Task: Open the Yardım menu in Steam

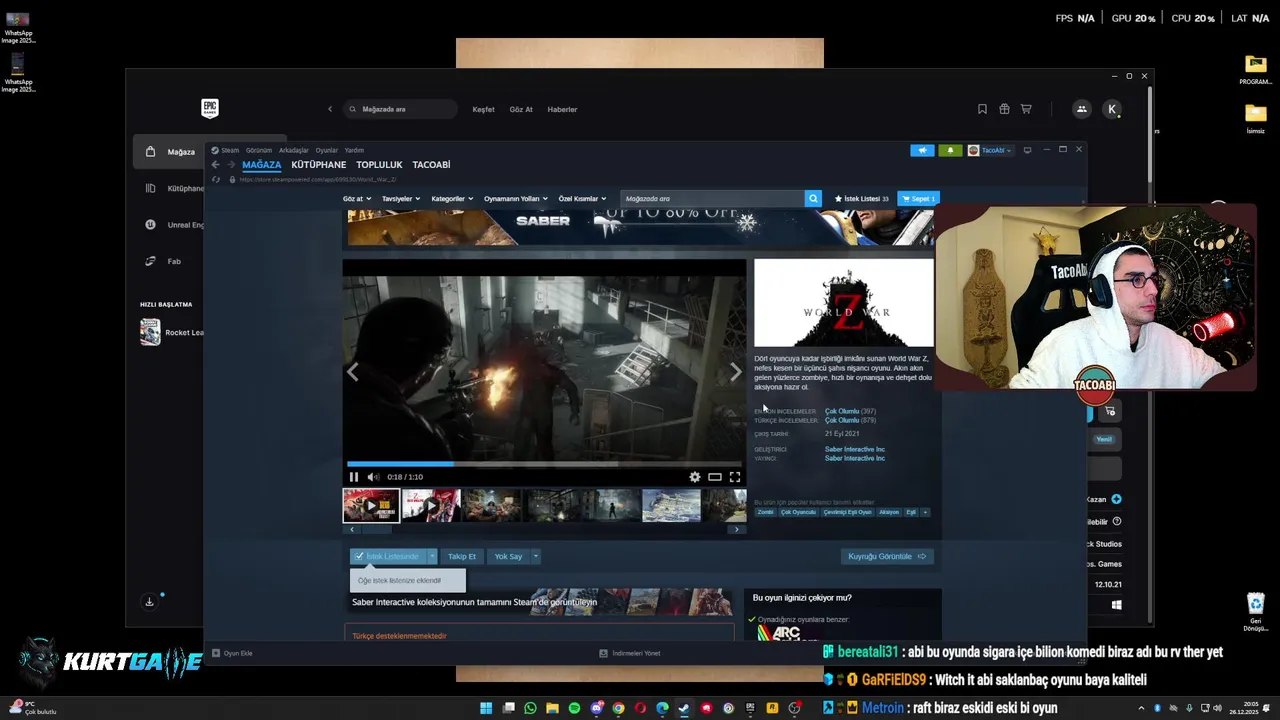Action: 354,150
